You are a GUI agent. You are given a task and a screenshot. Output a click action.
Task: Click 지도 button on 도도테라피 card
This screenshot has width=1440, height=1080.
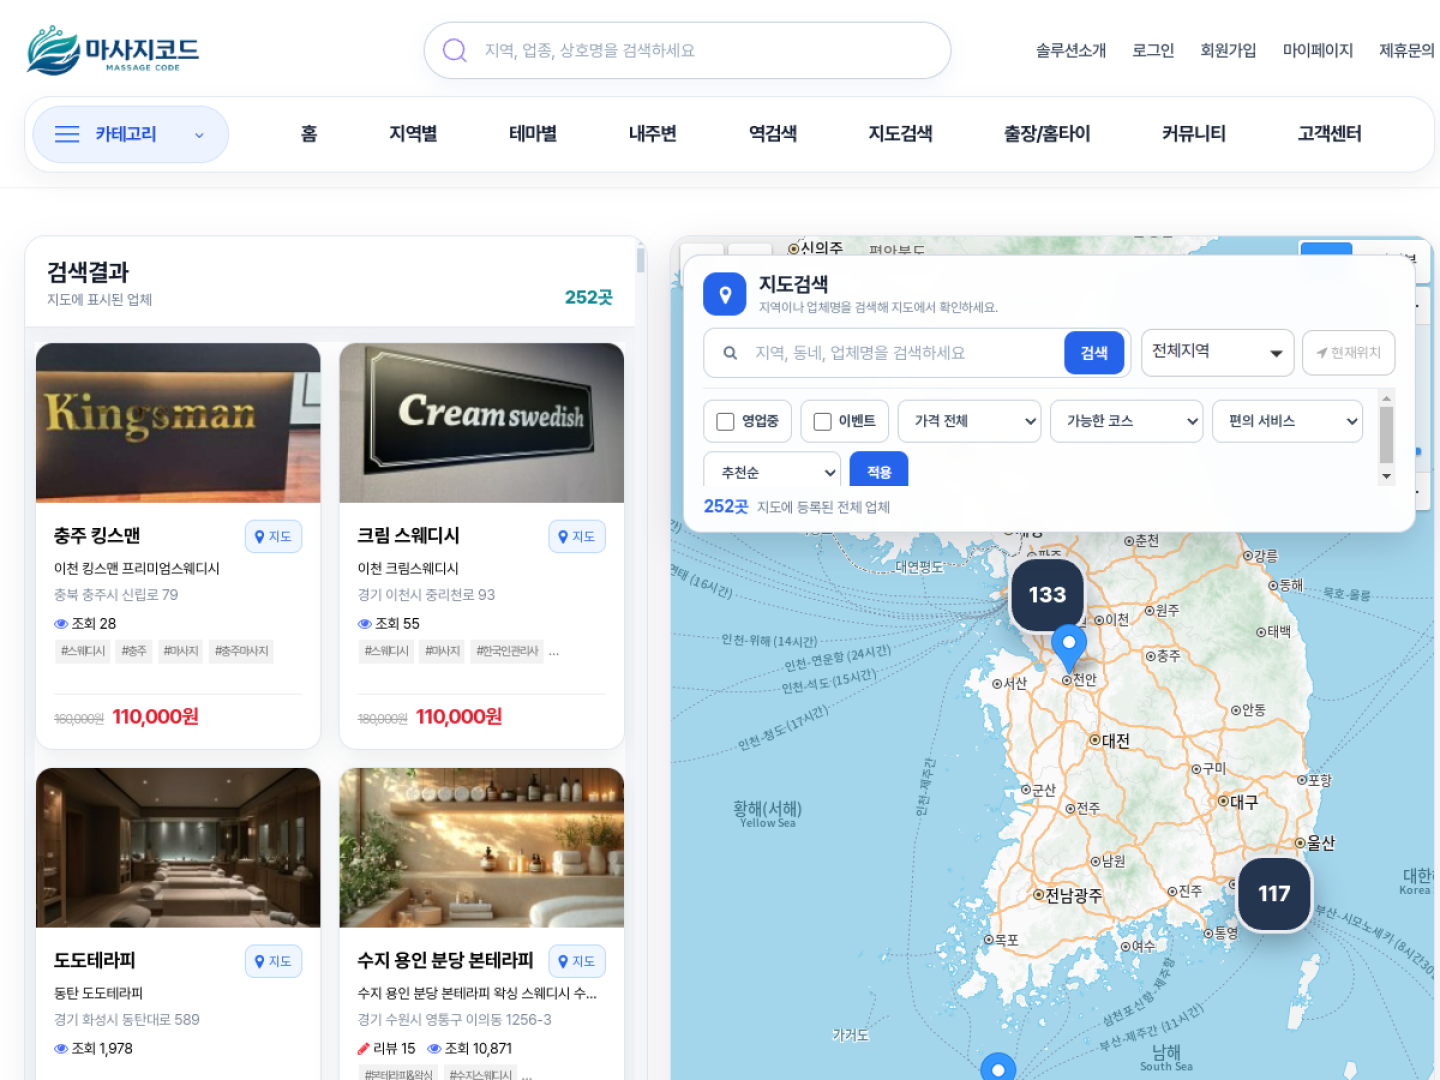coord(273,961)
